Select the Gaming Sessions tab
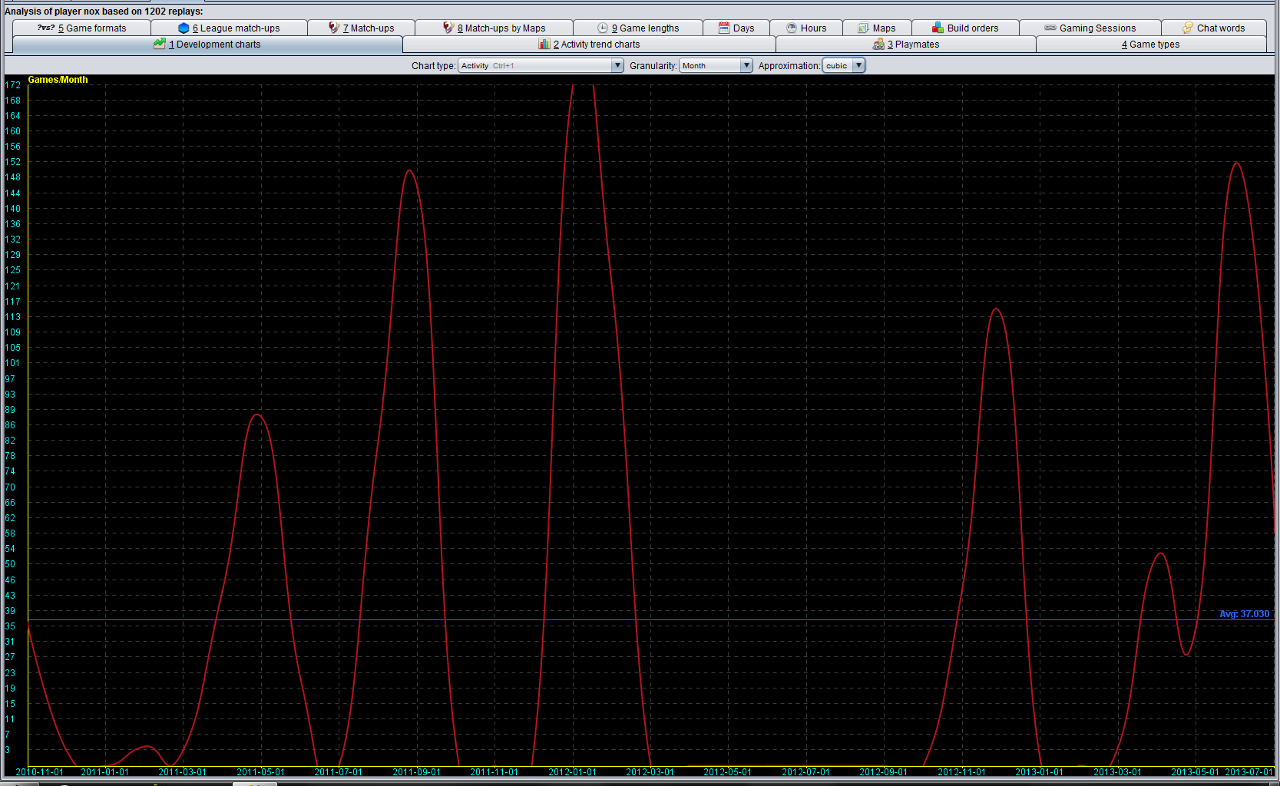The image size is (1280, 786). 1090,28
